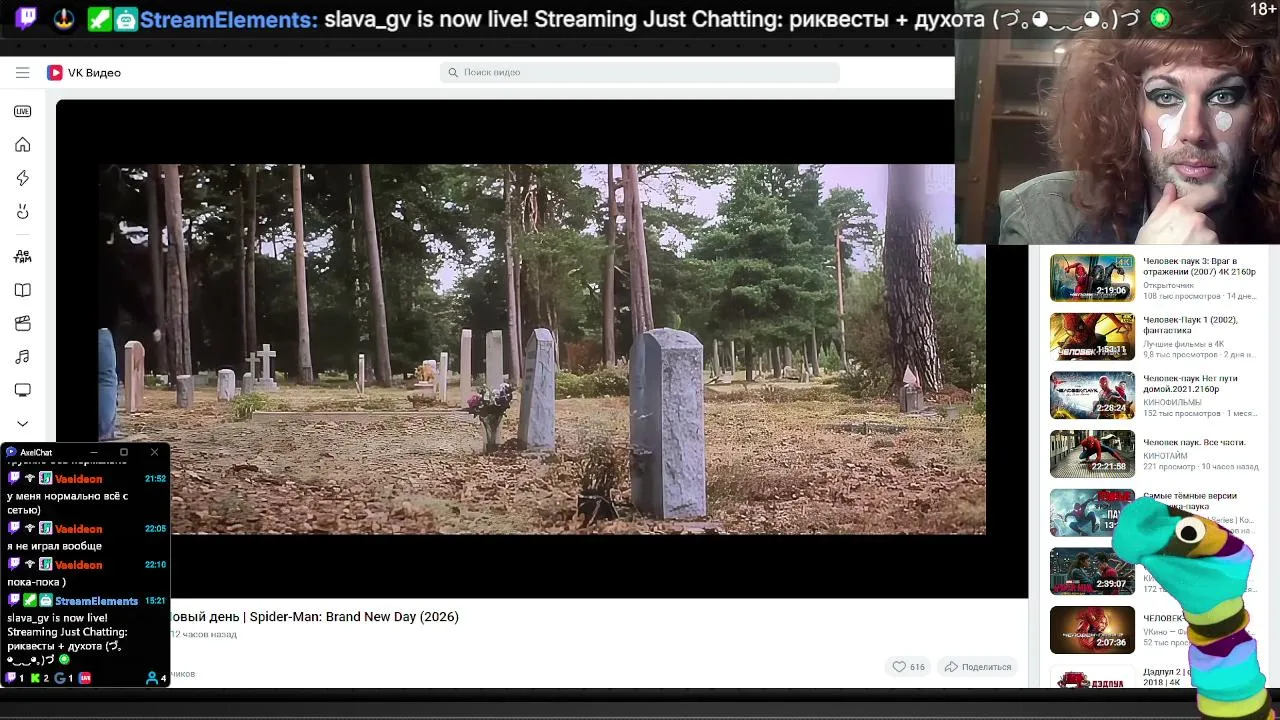The height and width of the screenshot is (720, 1280).
Task: Open the TV screen sidebar section
Action: [x=22, y=390]
